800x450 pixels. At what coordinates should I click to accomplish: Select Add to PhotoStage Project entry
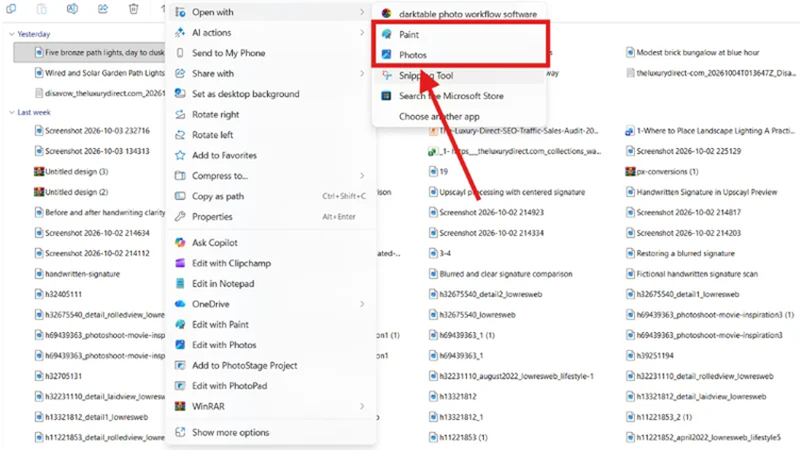coord(271,365)
